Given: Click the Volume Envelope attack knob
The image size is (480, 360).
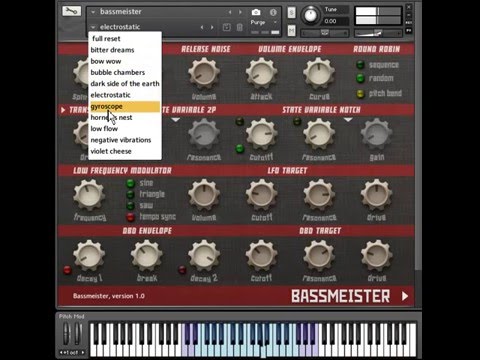Looking at the screenshot, I should click(x=262, y=74).
